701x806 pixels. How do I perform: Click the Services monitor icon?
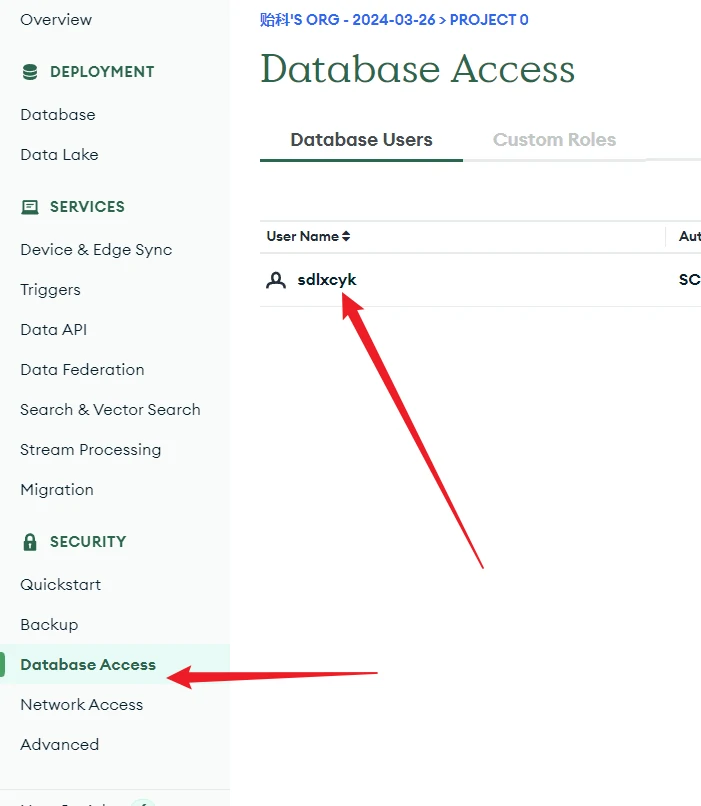[x=30, y=207]
